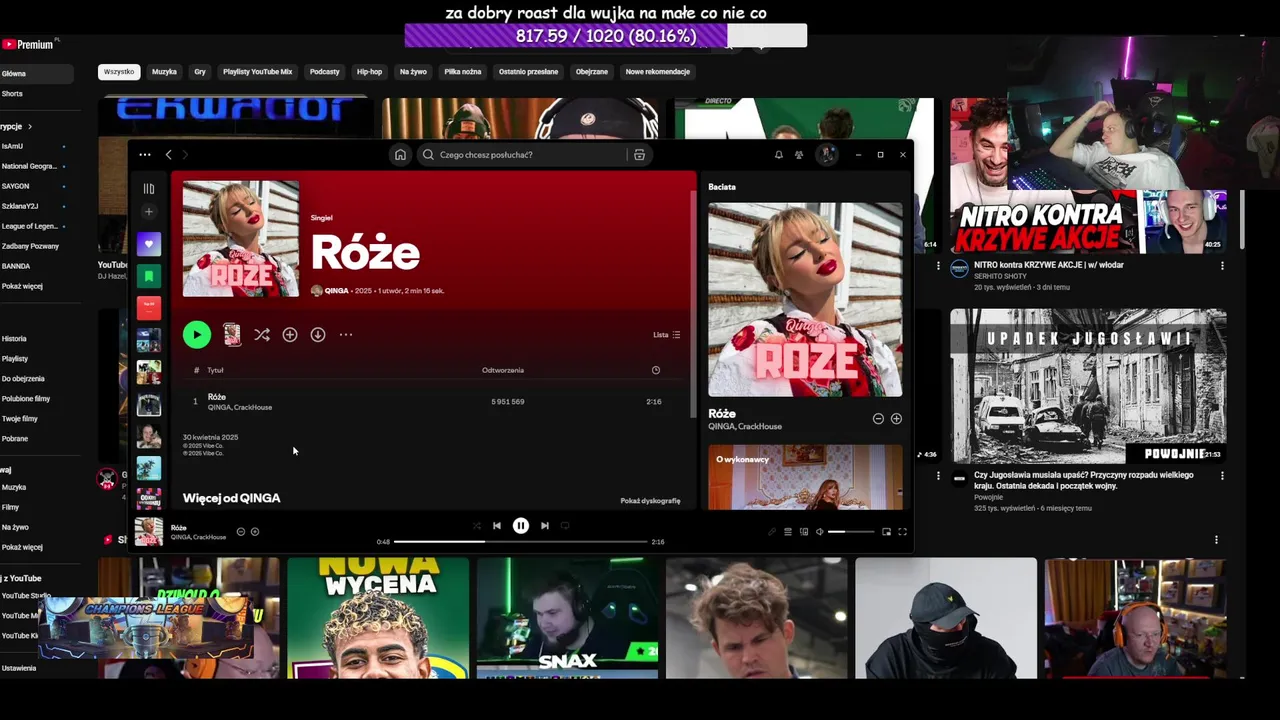Click the minus icon in the Baciata panel

pyautogui.click(x=878, y=419)
